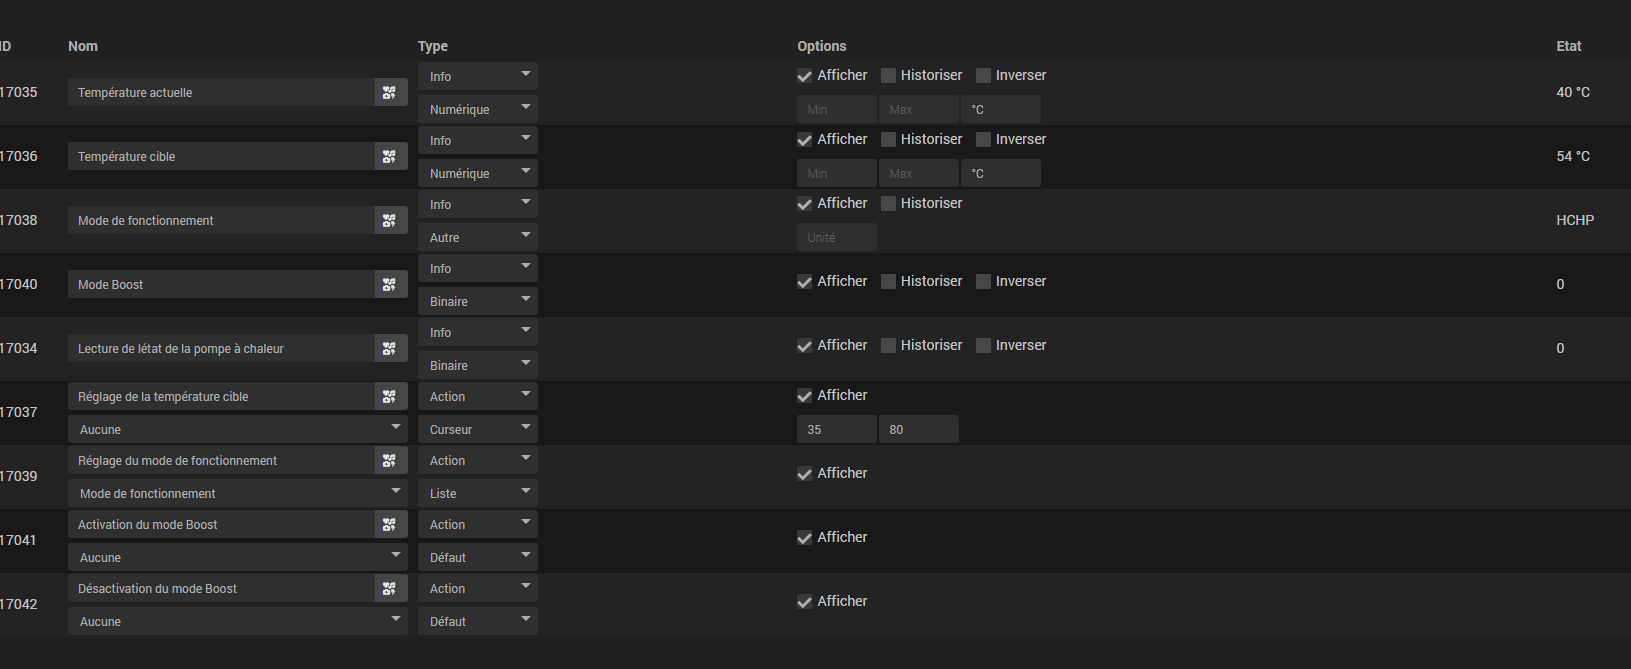Viewport: 1631px width, 669px height.
Task: Open linked info dropdown showing Mode de fonctionnement
Action: (237, 493)
